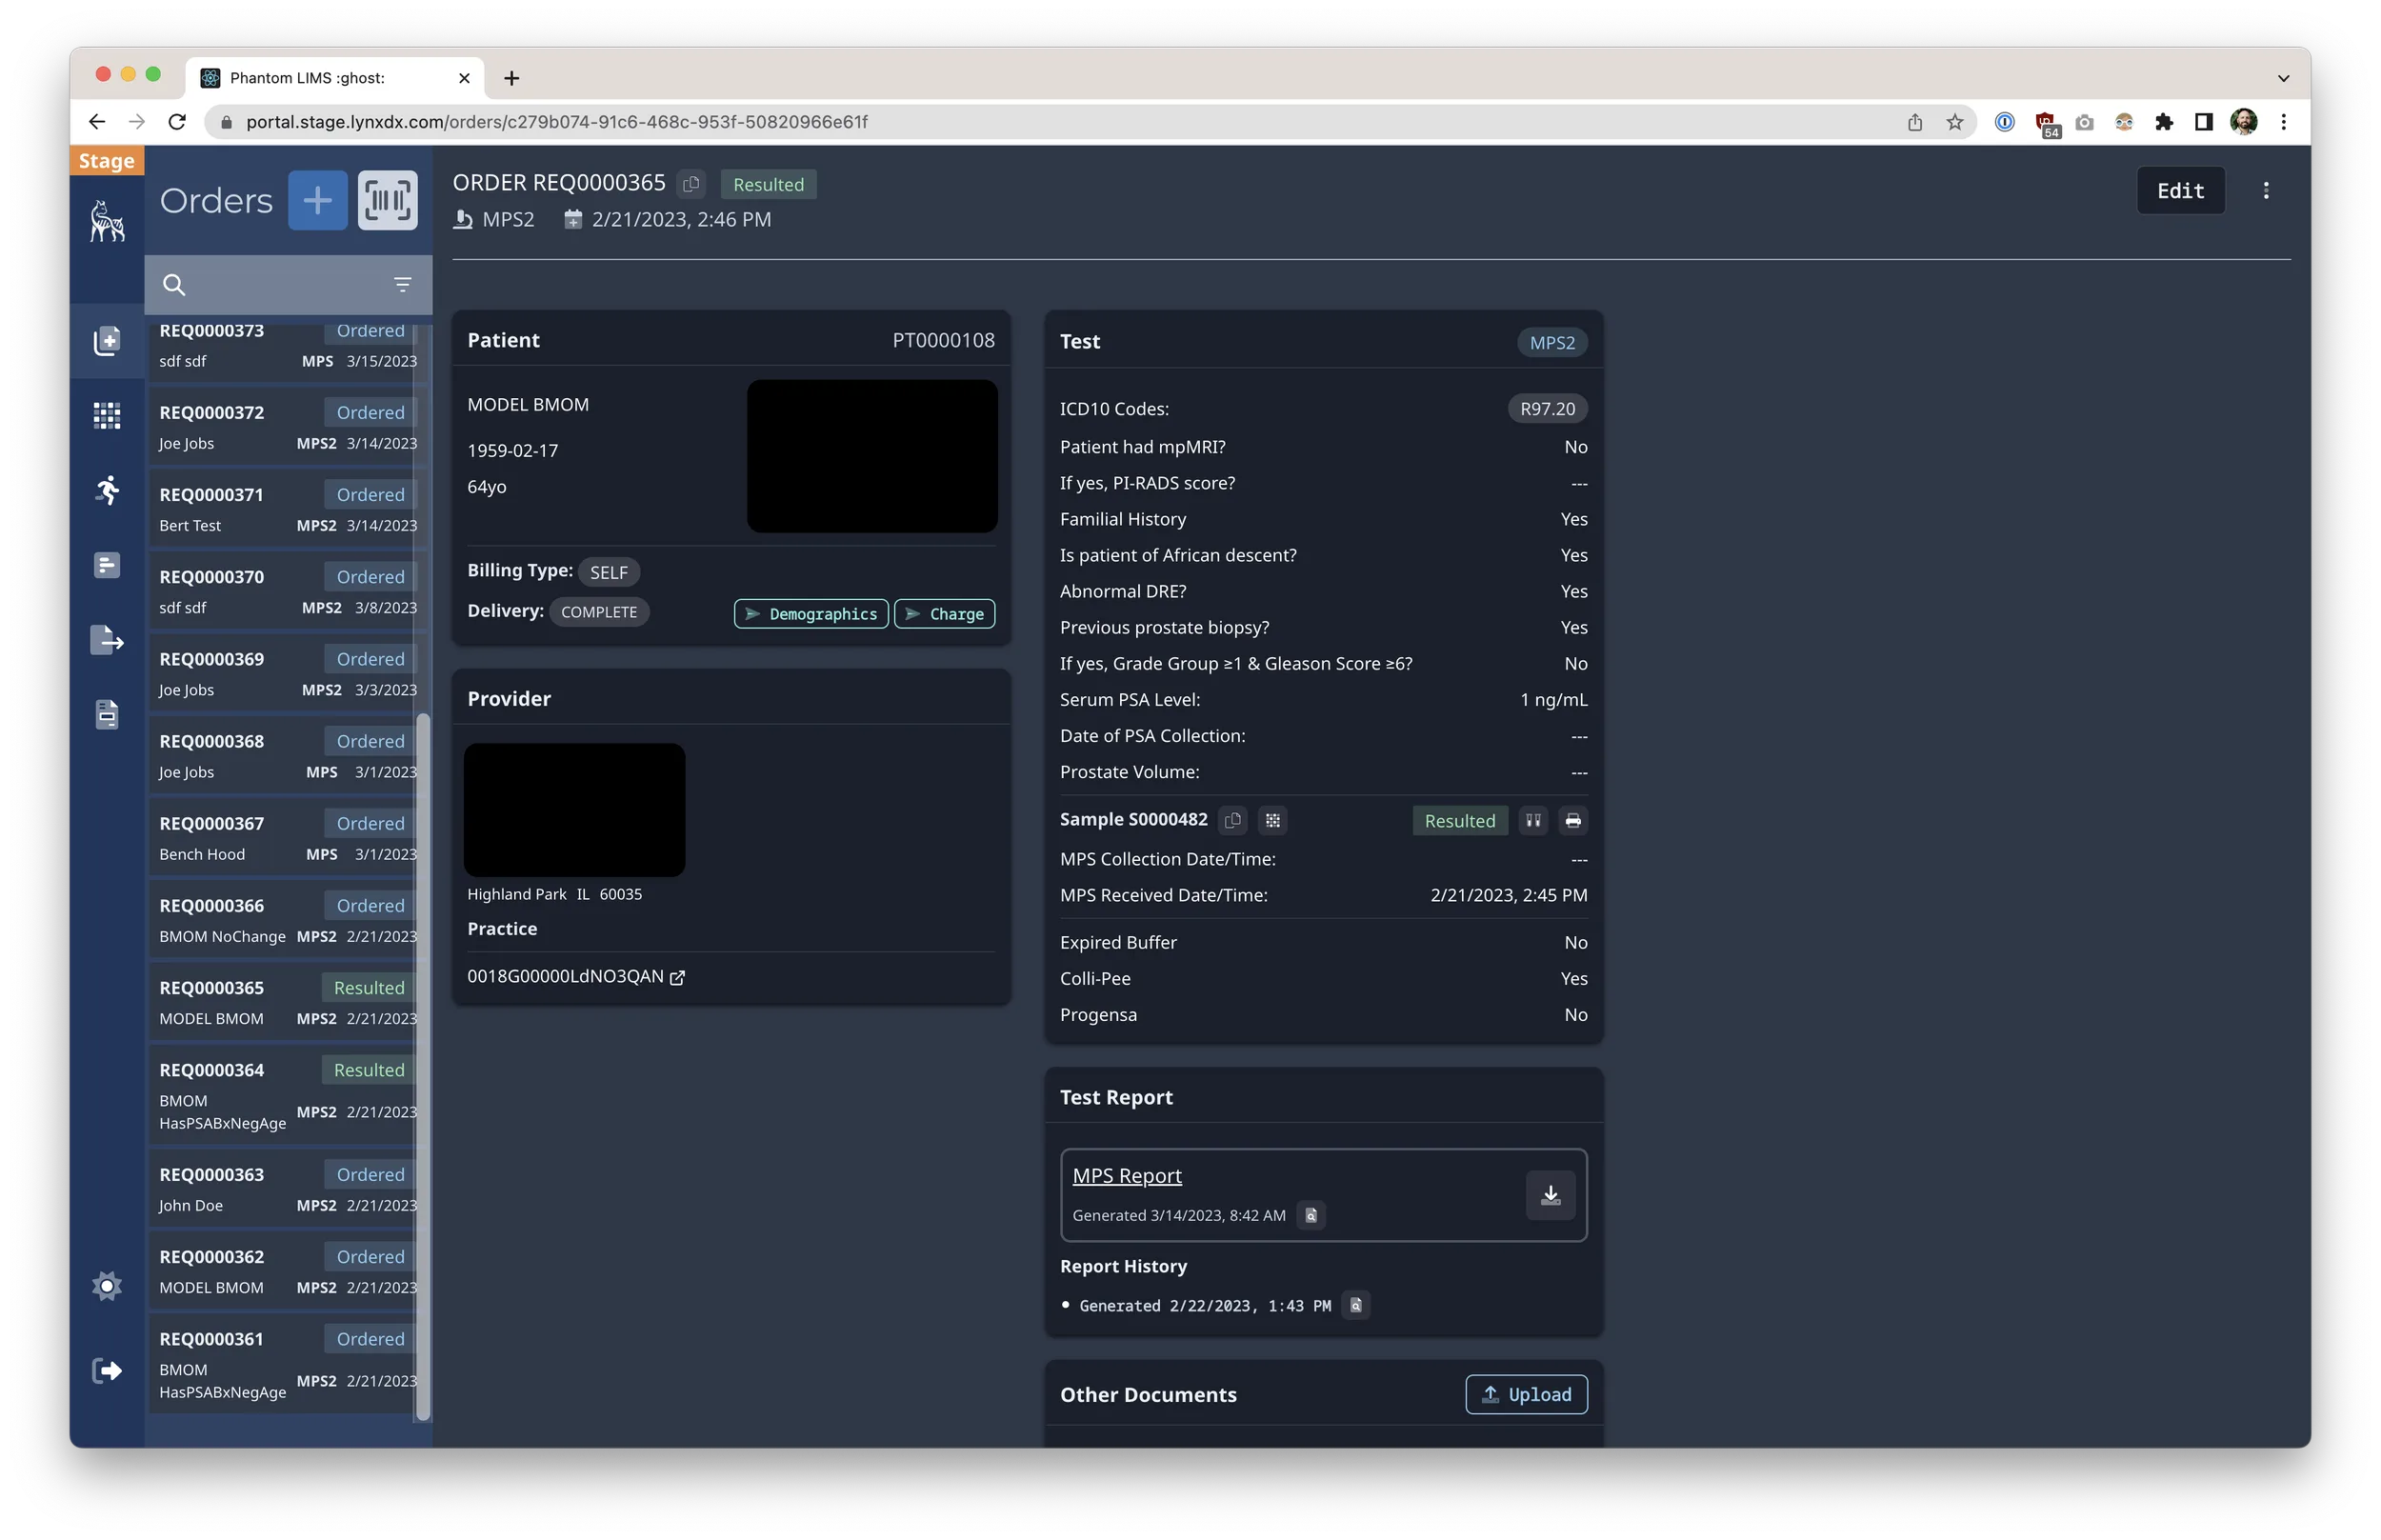Image resolution: width=2381 pixels, height=1540 pixels.
Task: Toggle the lock on MPS Report timestamp
Action: pos(1311,1216)
